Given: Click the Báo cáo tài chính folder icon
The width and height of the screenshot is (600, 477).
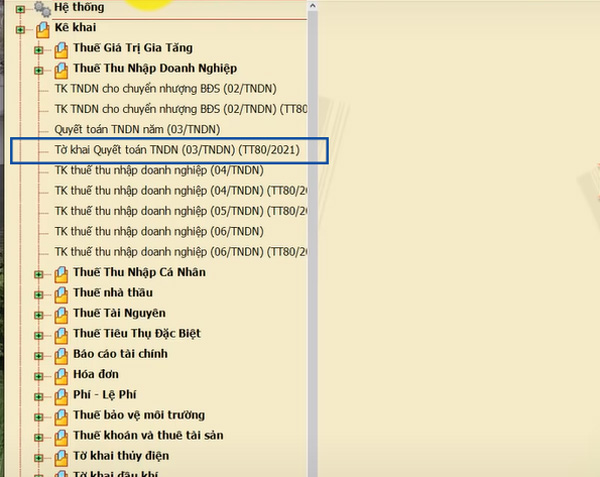Looking at the screenshot, I should (x=60, y=354).
